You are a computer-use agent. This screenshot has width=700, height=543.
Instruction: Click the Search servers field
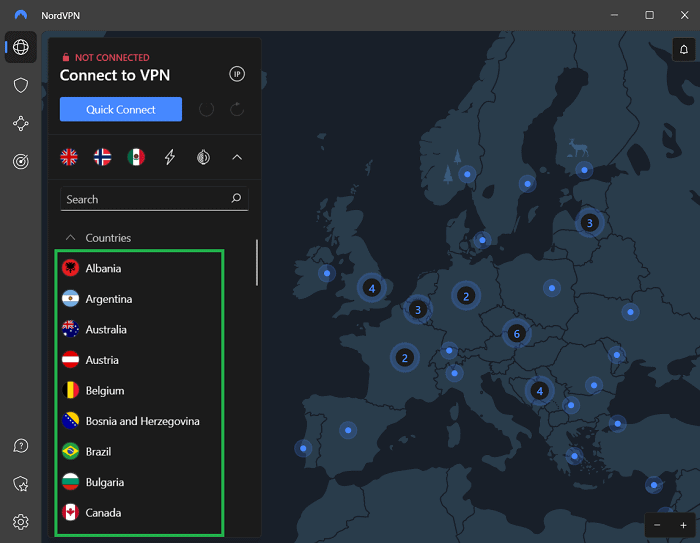[x=145, y=199]
